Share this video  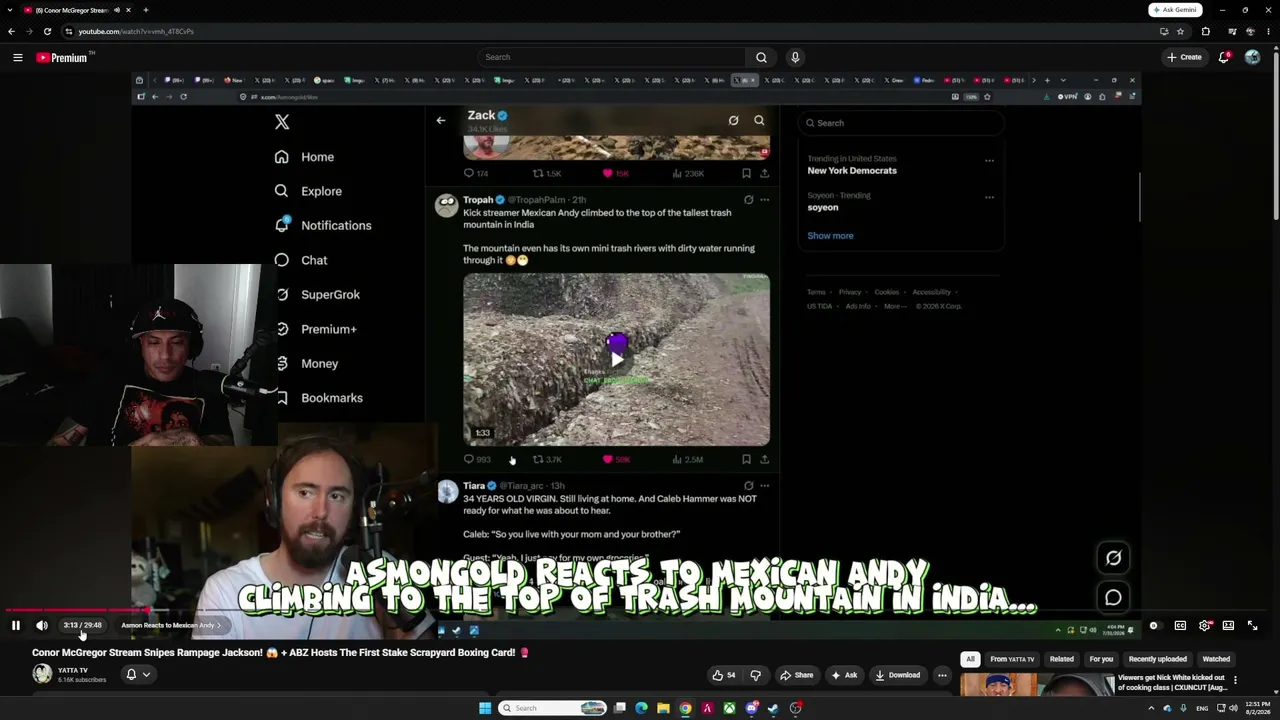point(796,675)
